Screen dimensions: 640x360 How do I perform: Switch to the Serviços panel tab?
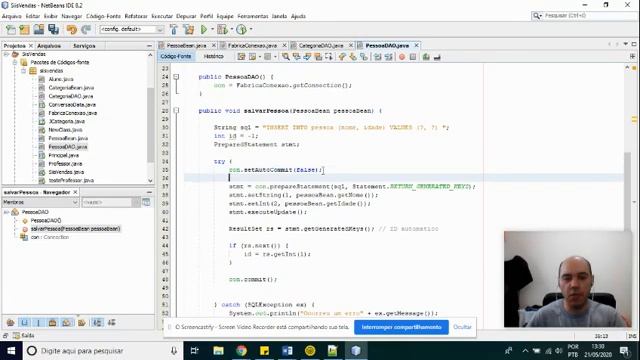[84, 46]
